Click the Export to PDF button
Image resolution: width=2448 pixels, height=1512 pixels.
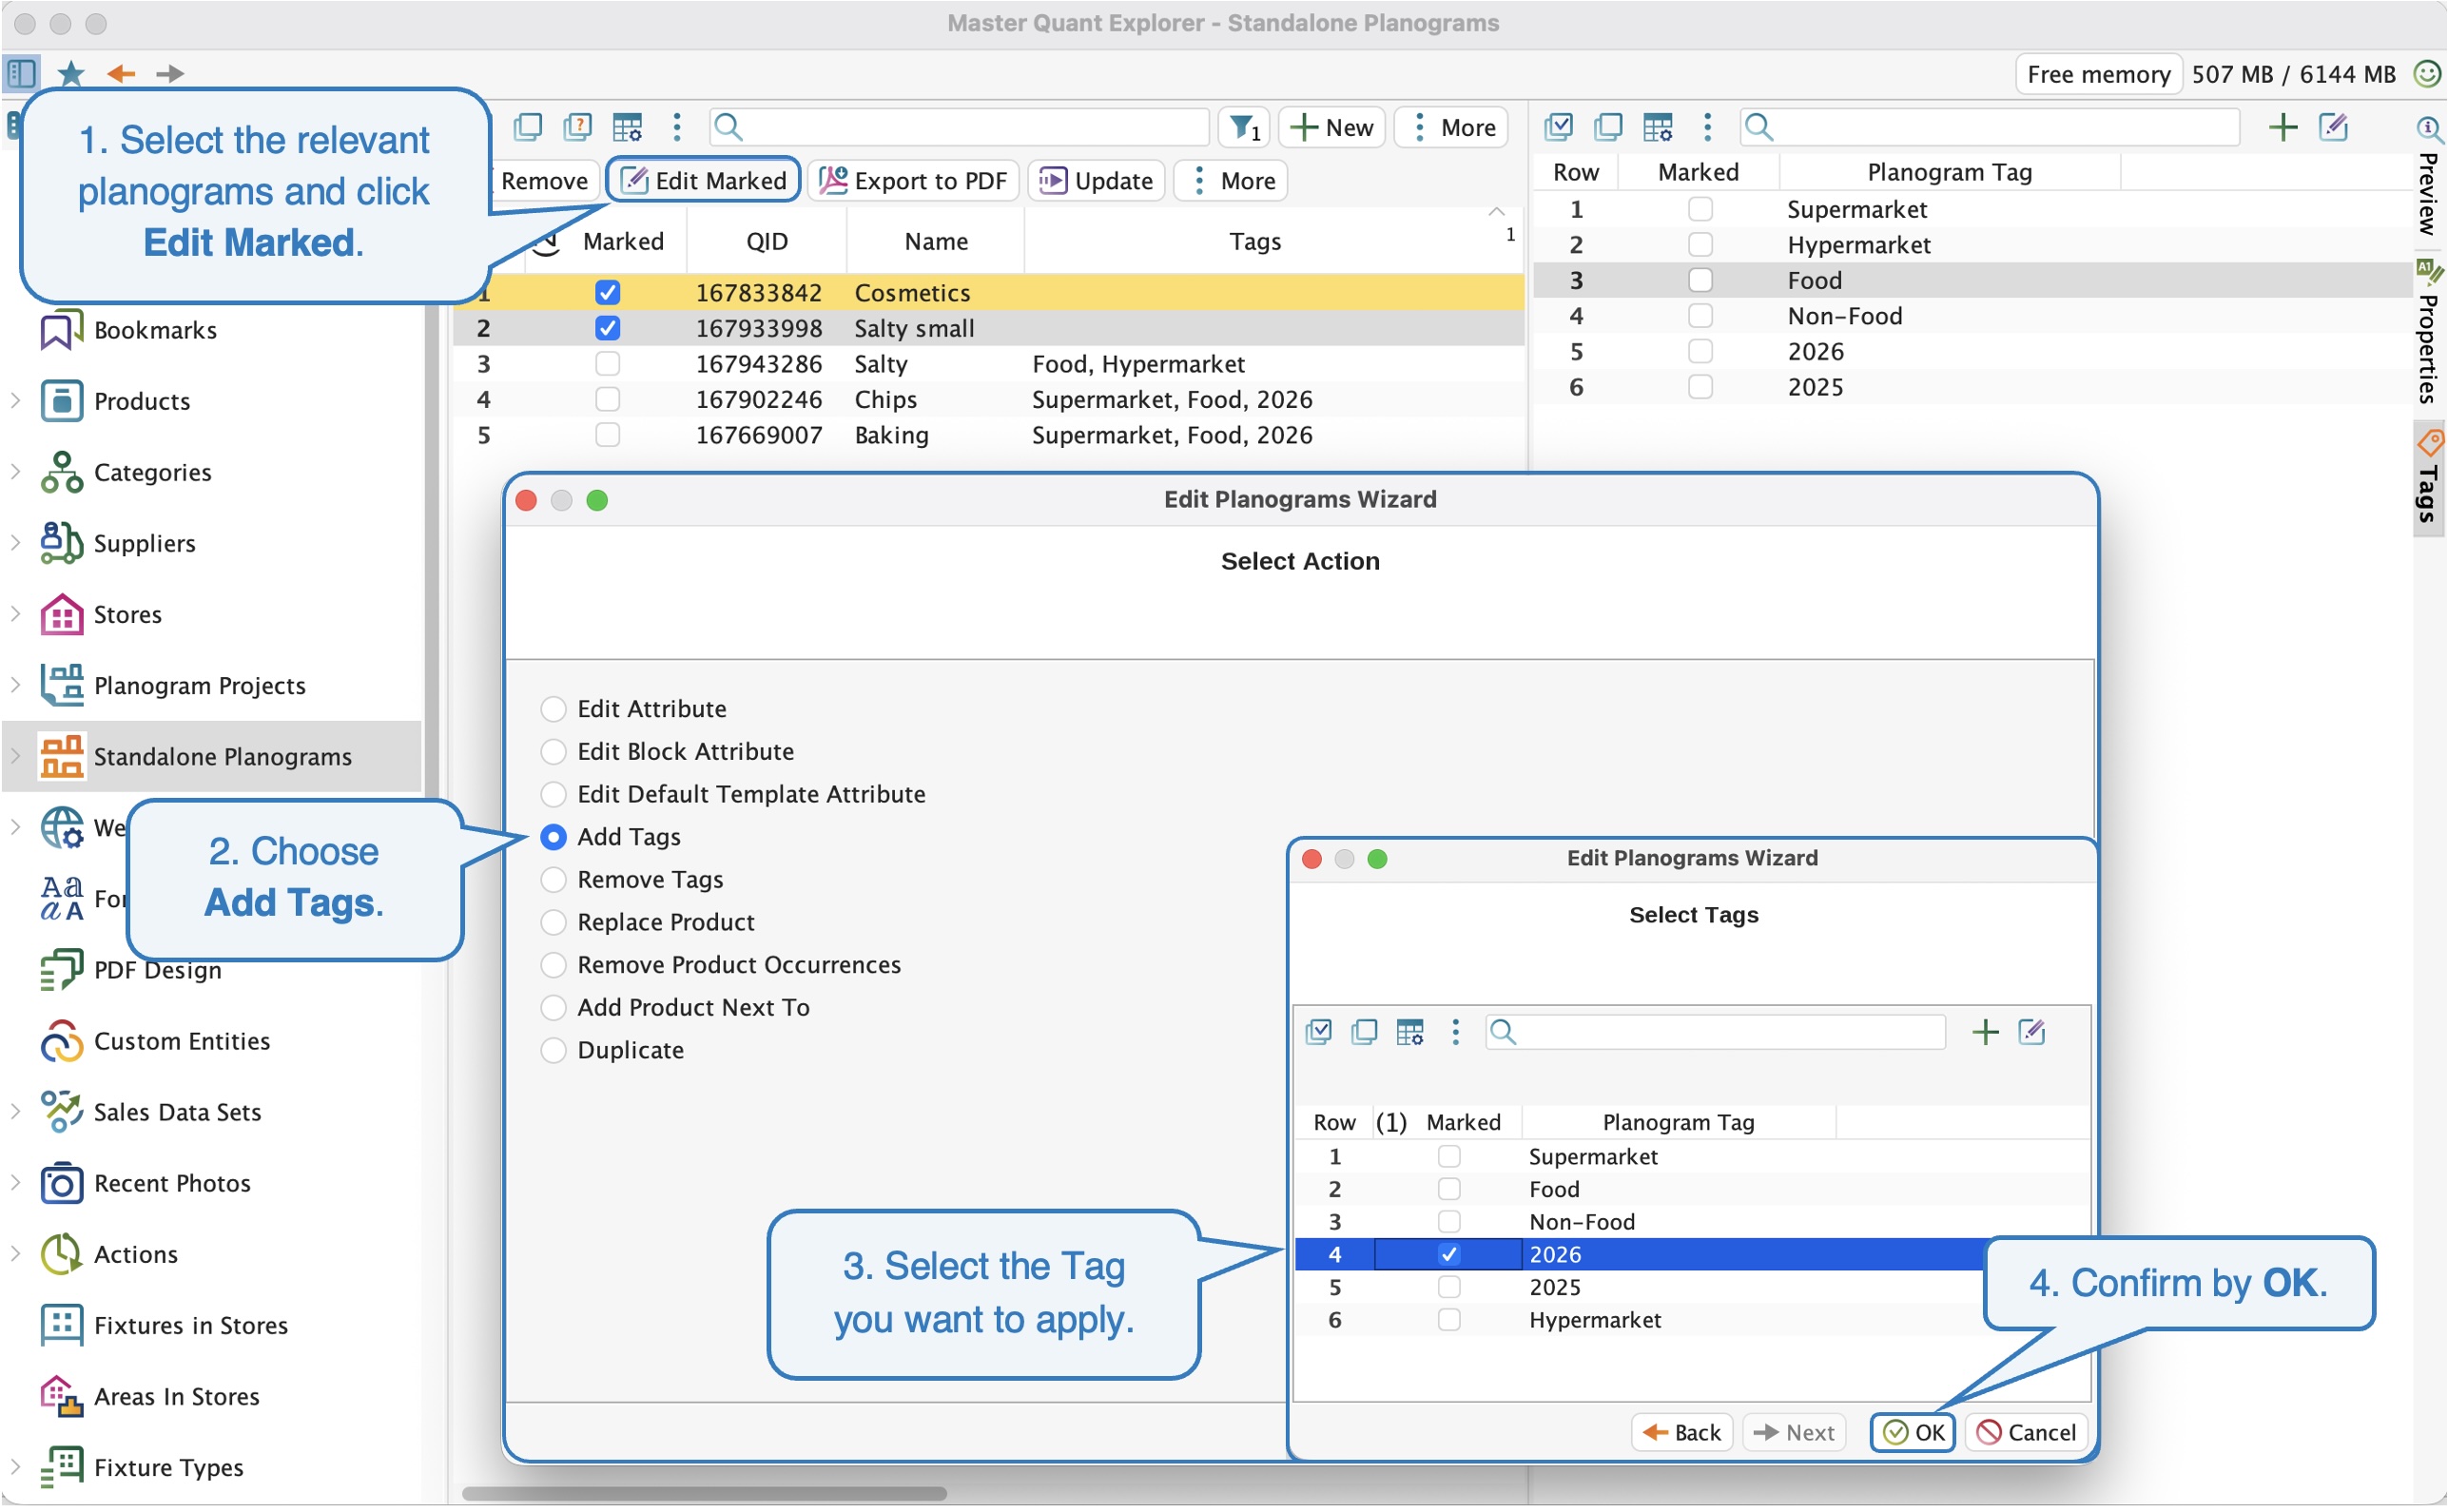click(912, 181)
